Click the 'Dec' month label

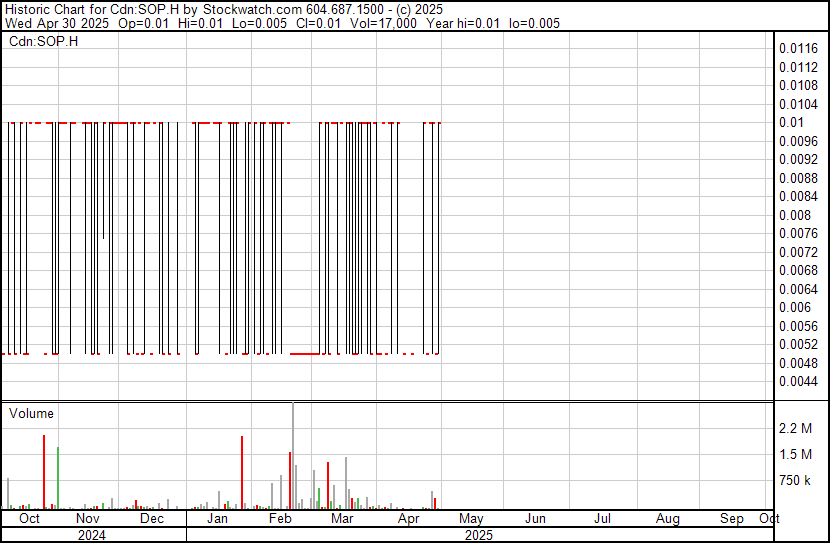(152, 518)
